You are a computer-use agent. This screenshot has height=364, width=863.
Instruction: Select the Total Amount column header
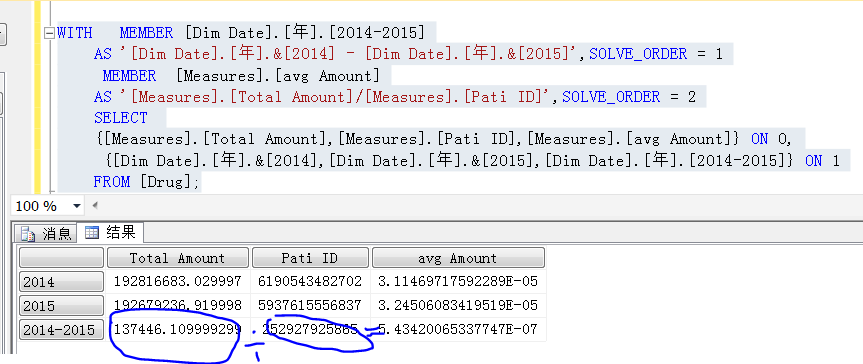click(x=177, y=258)
